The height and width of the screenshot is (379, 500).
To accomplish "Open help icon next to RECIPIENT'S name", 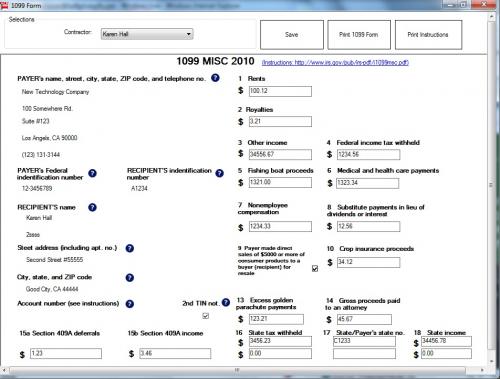I will pyautogui.click(x=92, y=207).
